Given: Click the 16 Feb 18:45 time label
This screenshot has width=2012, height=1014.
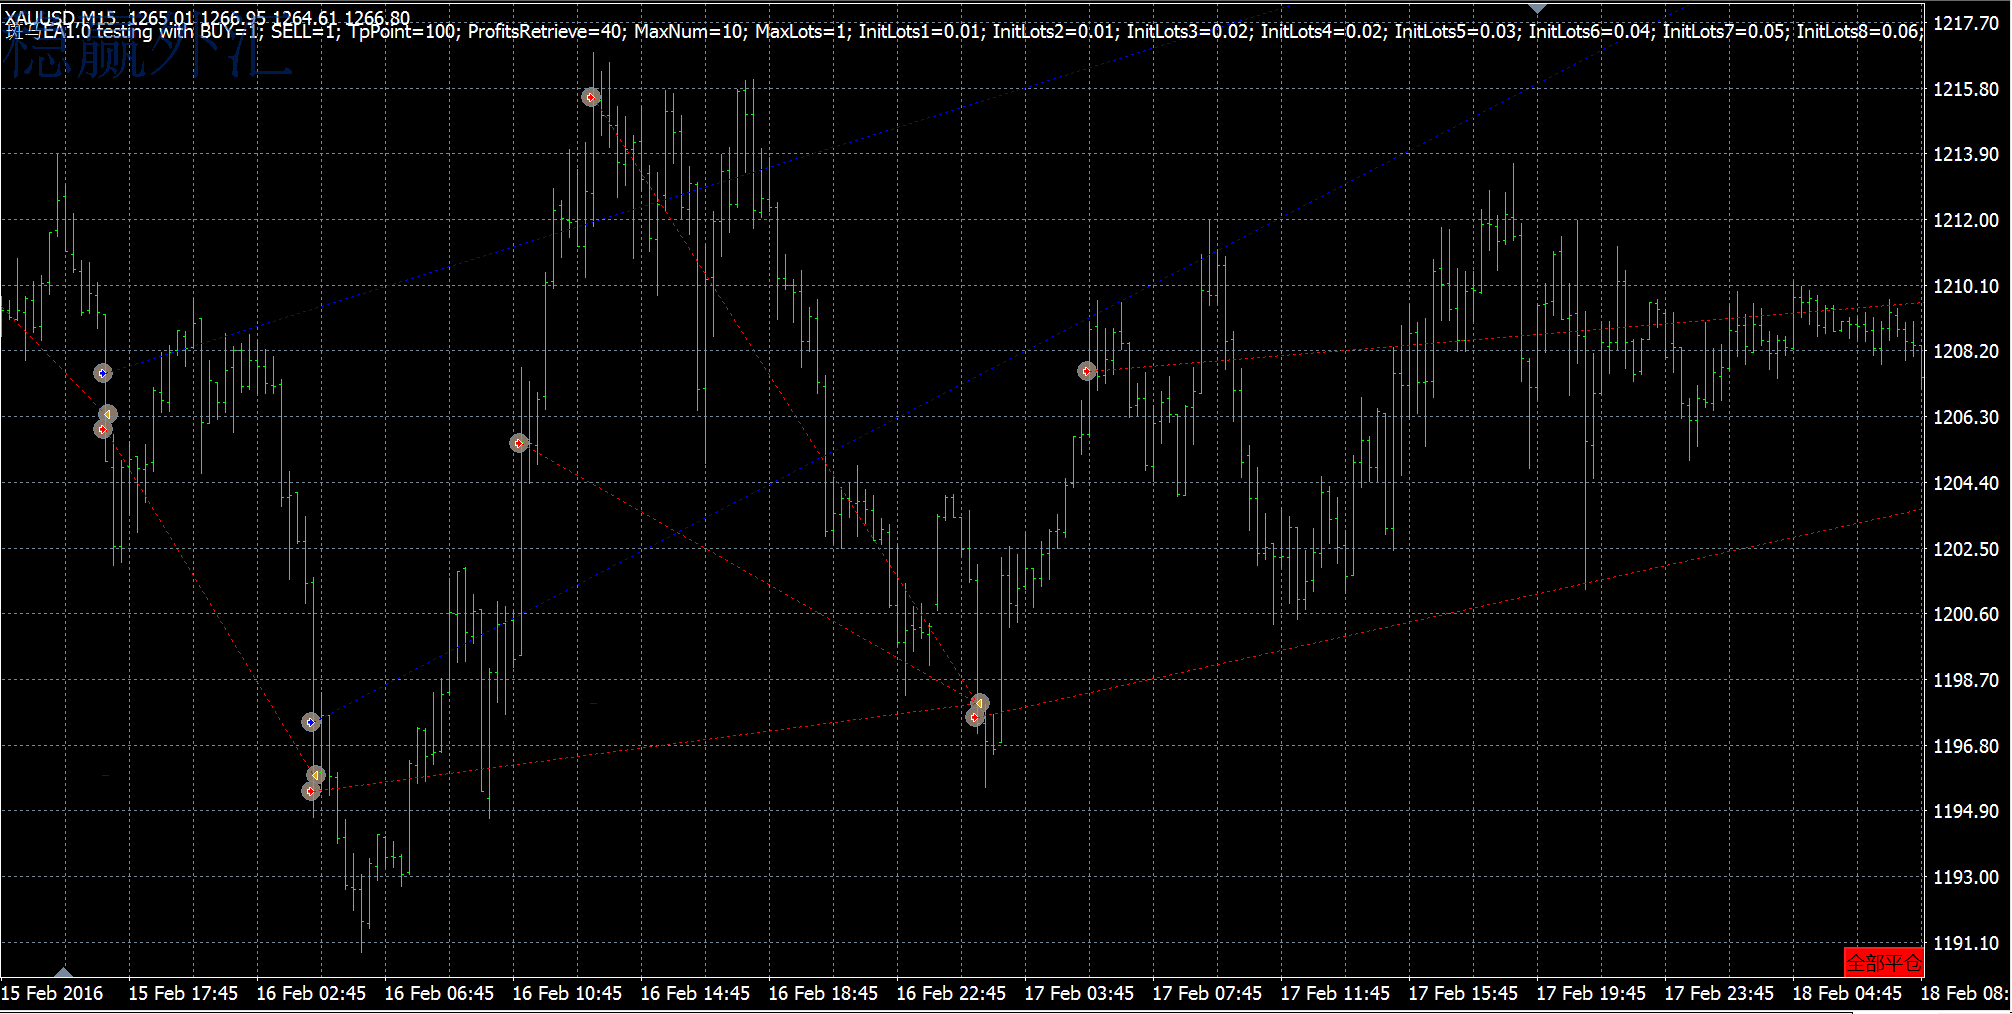Looking at the screenshot, I should [x=823, y=993].
